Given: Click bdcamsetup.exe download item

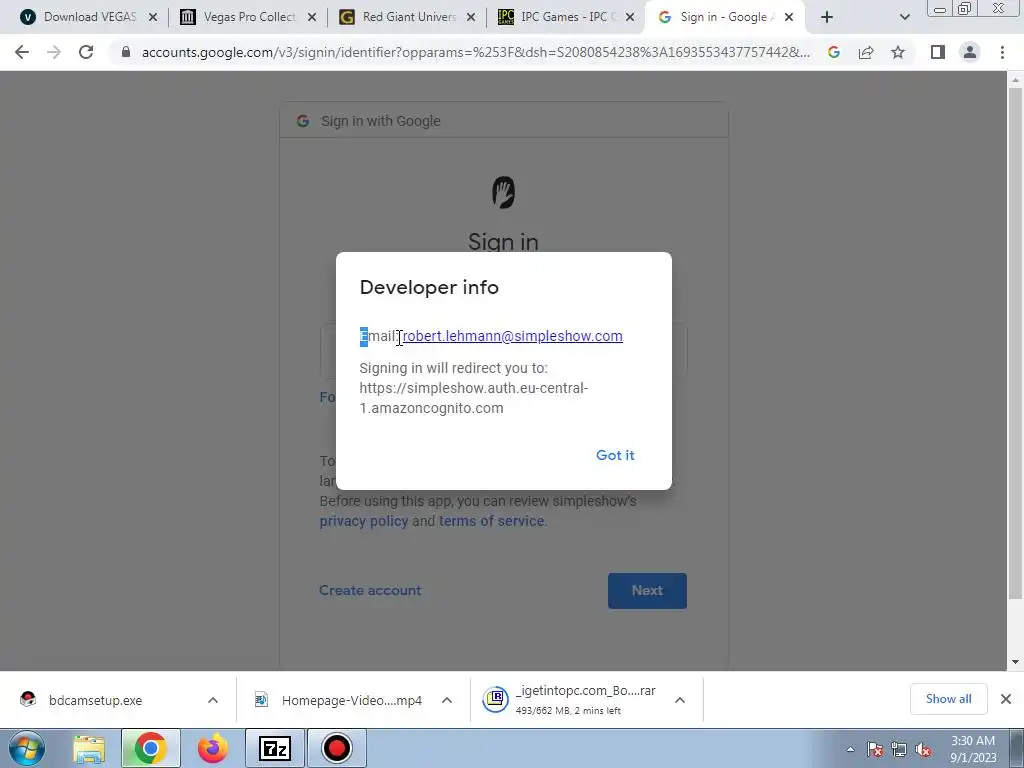Looking at the screenshot, I should [x=95, y=700].
